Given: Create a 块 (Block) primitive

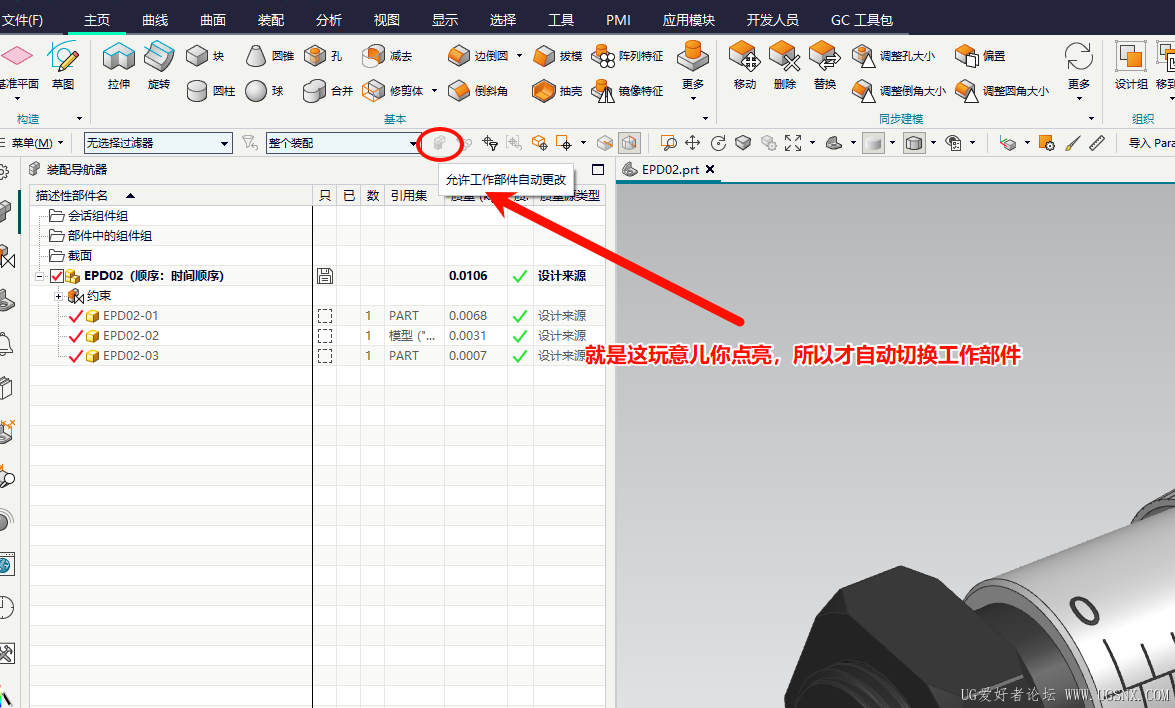Looking at the screenshot, I should (205, 55).
